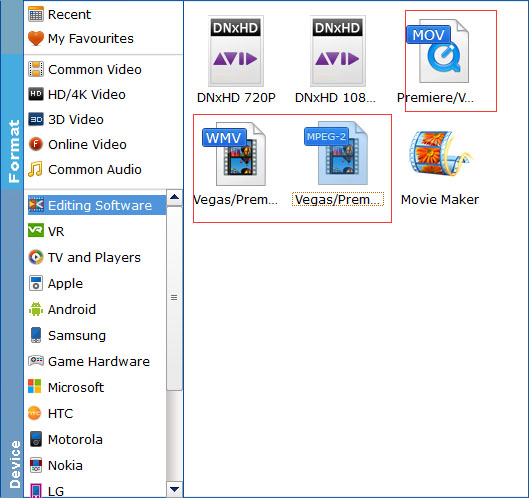Select the Microsoft category label
The image size is (529, 498).
pyautogui.click(x=76, y=387)
